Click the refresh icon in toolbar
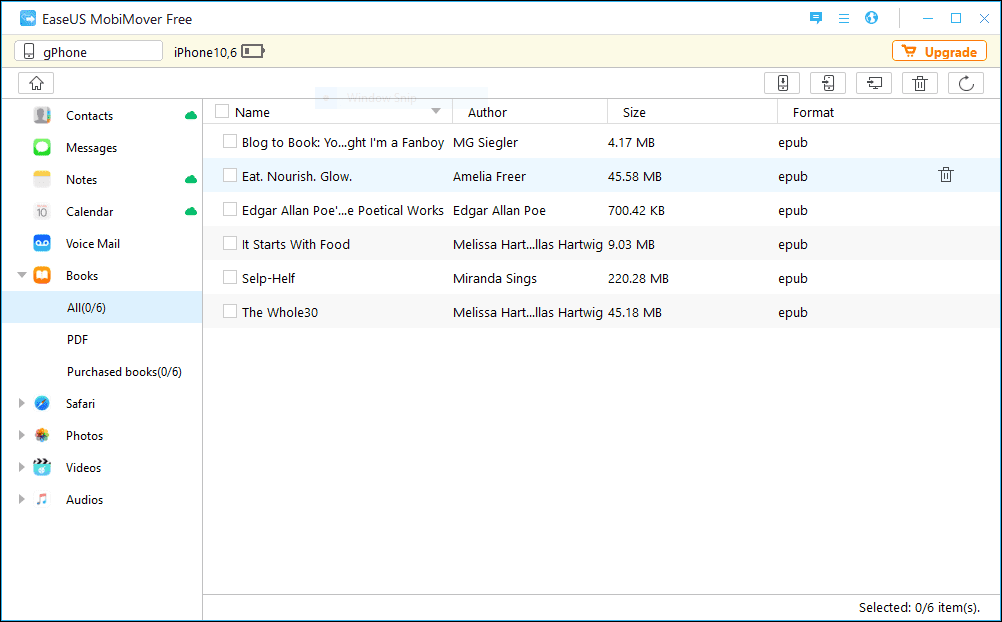This screenshot has width=1002, height=622. click(966, 84)
